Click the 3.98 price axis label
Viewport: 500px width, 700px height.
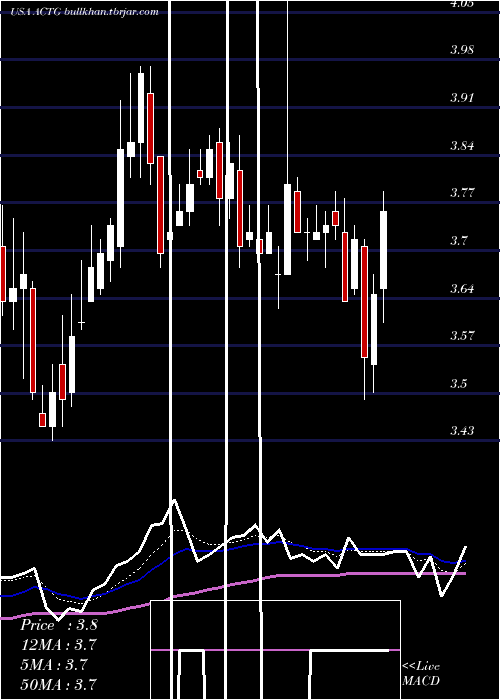pyautogui.click(x=462, y=50)
